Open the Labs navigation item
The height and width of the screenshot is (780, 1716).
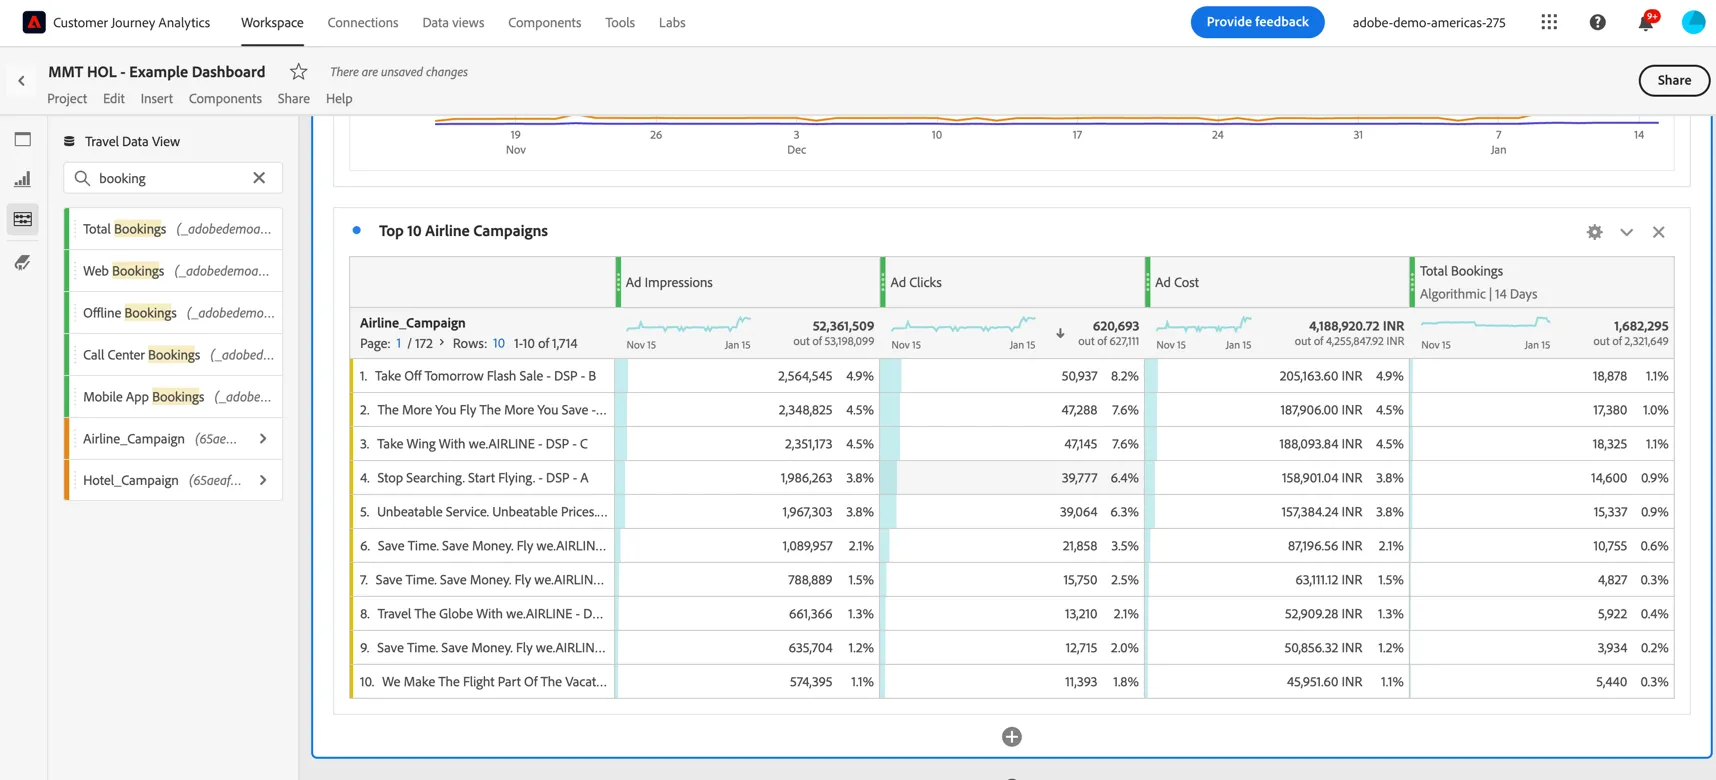tap(672, 22)
